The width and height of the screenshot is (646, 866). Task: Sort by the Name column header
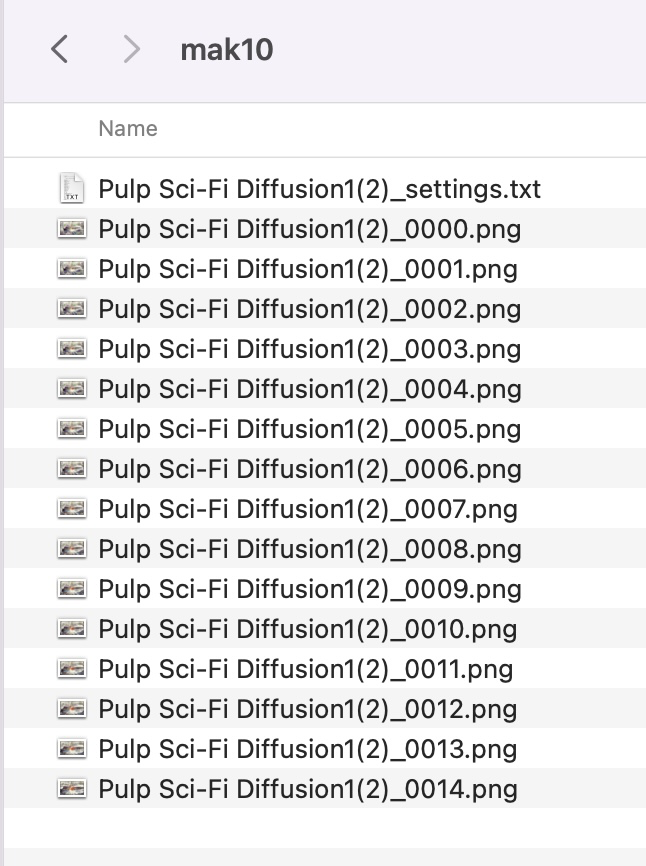click(128, 129)
